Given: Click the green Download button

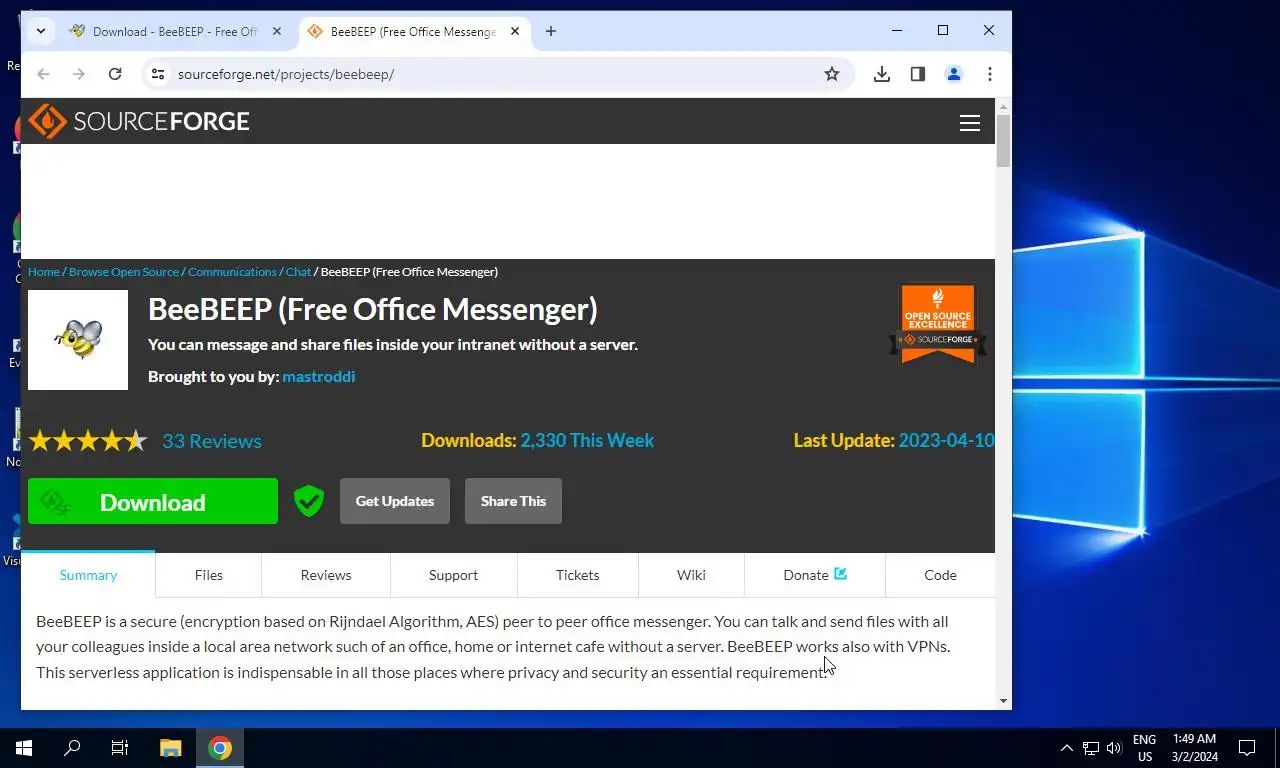Looking at the screenshot, I should point(153,501).
